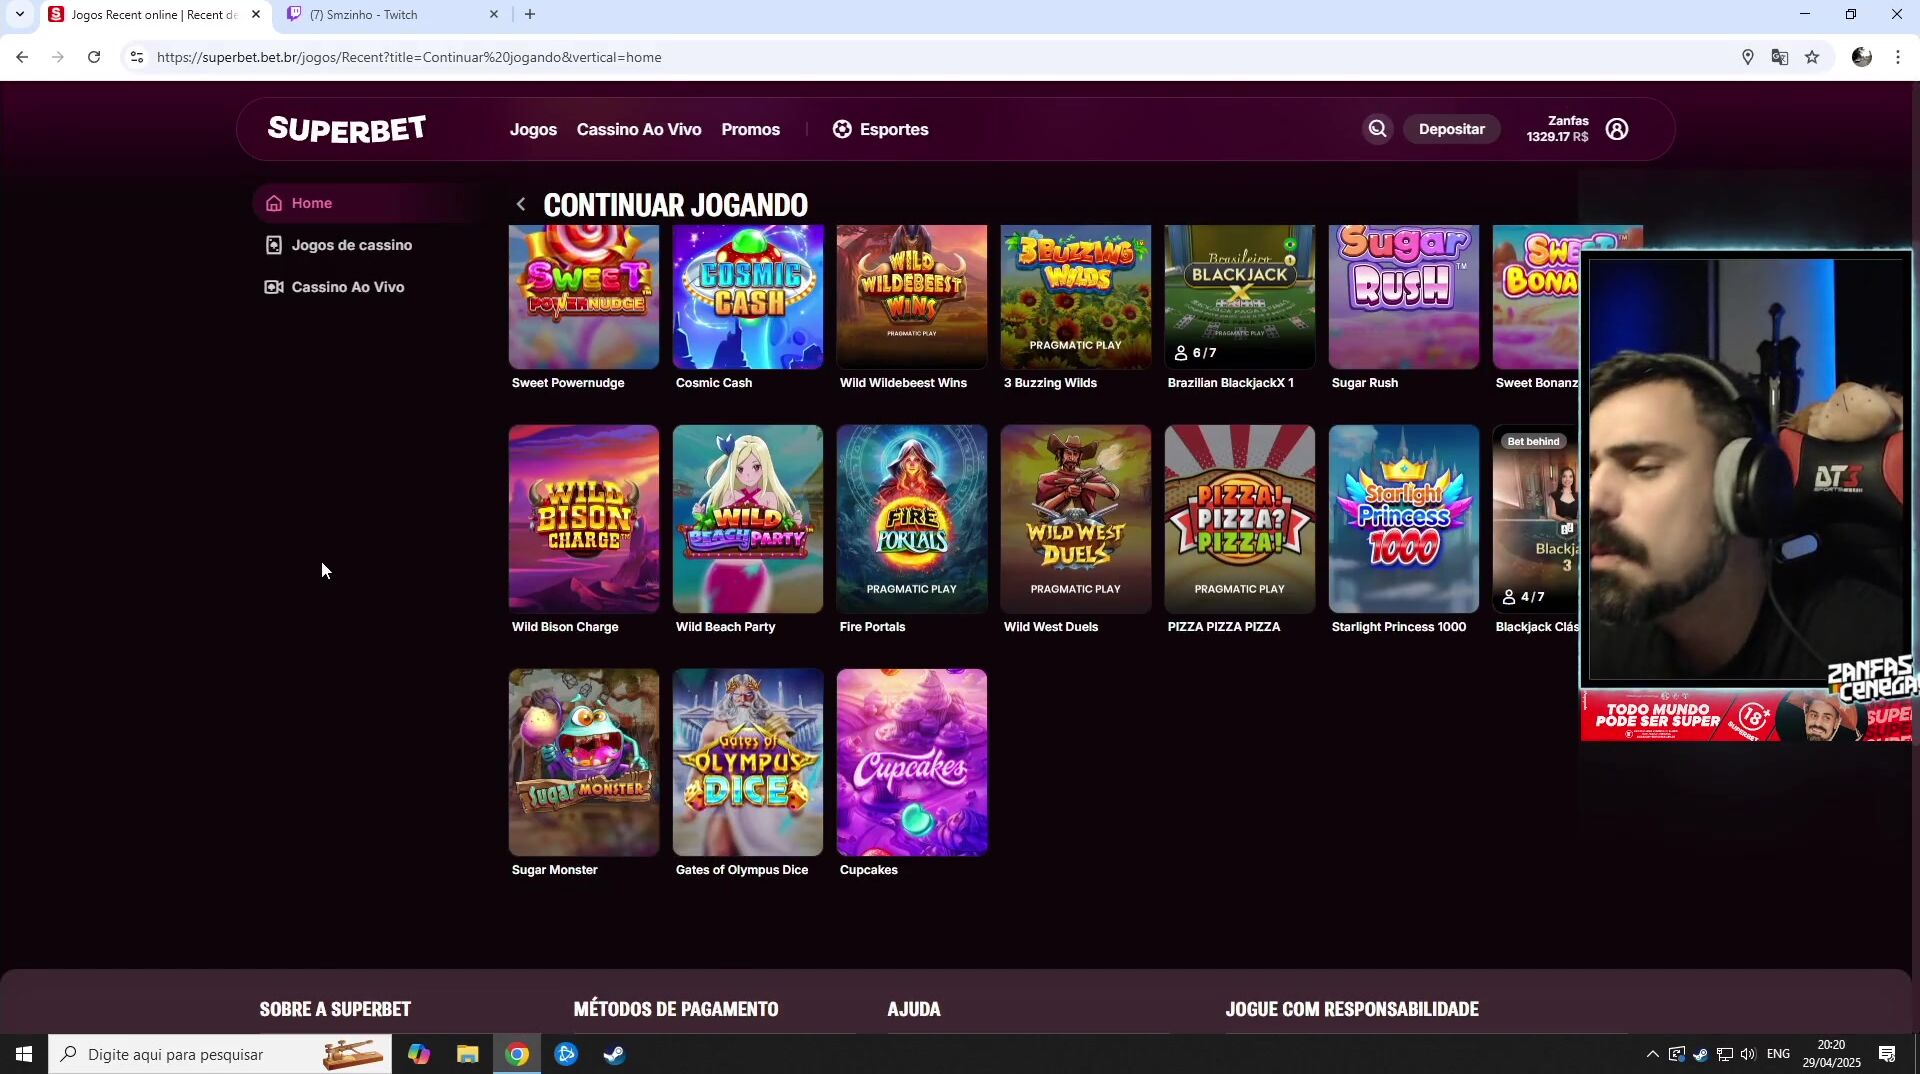Click the Chrome icon on the taskbar
This screenshot has width=1920, height=1074.
click(517, 1054)
